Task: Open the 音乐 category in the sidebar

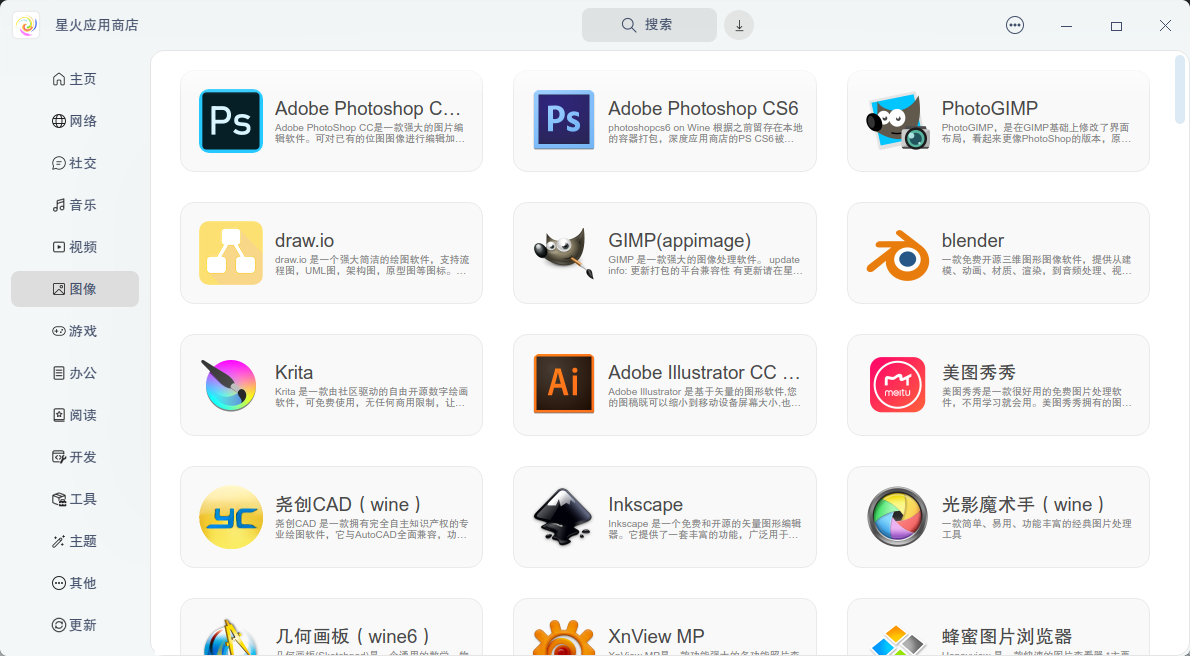Action: [x=76, y=204]
